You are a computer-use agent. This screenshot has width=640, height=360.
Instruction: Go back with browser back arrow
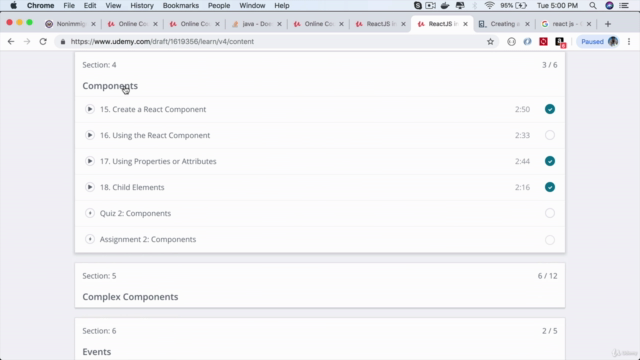[11, 42]
